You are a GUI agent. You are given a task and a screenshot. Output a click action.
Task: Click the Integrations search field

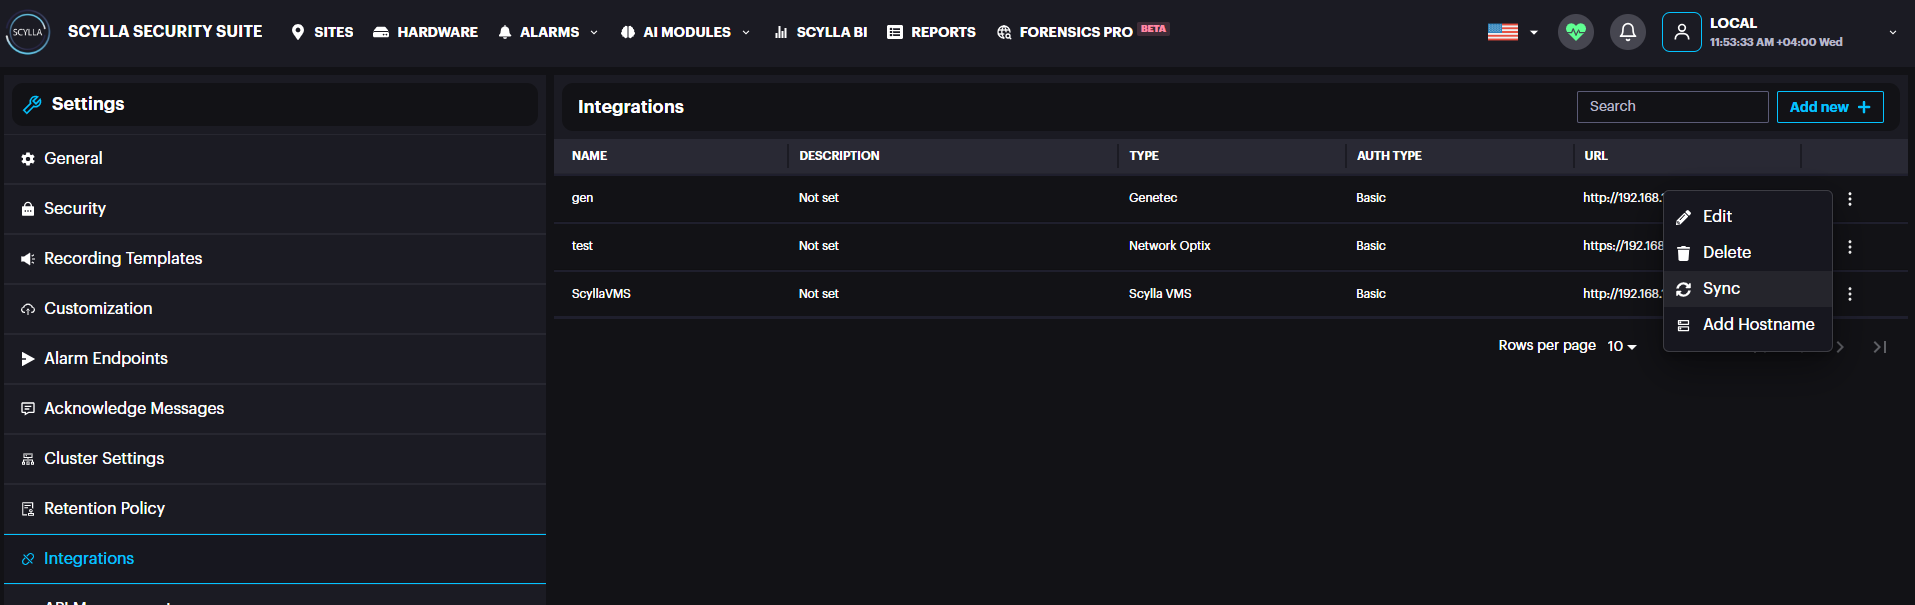click(1671, 107)
